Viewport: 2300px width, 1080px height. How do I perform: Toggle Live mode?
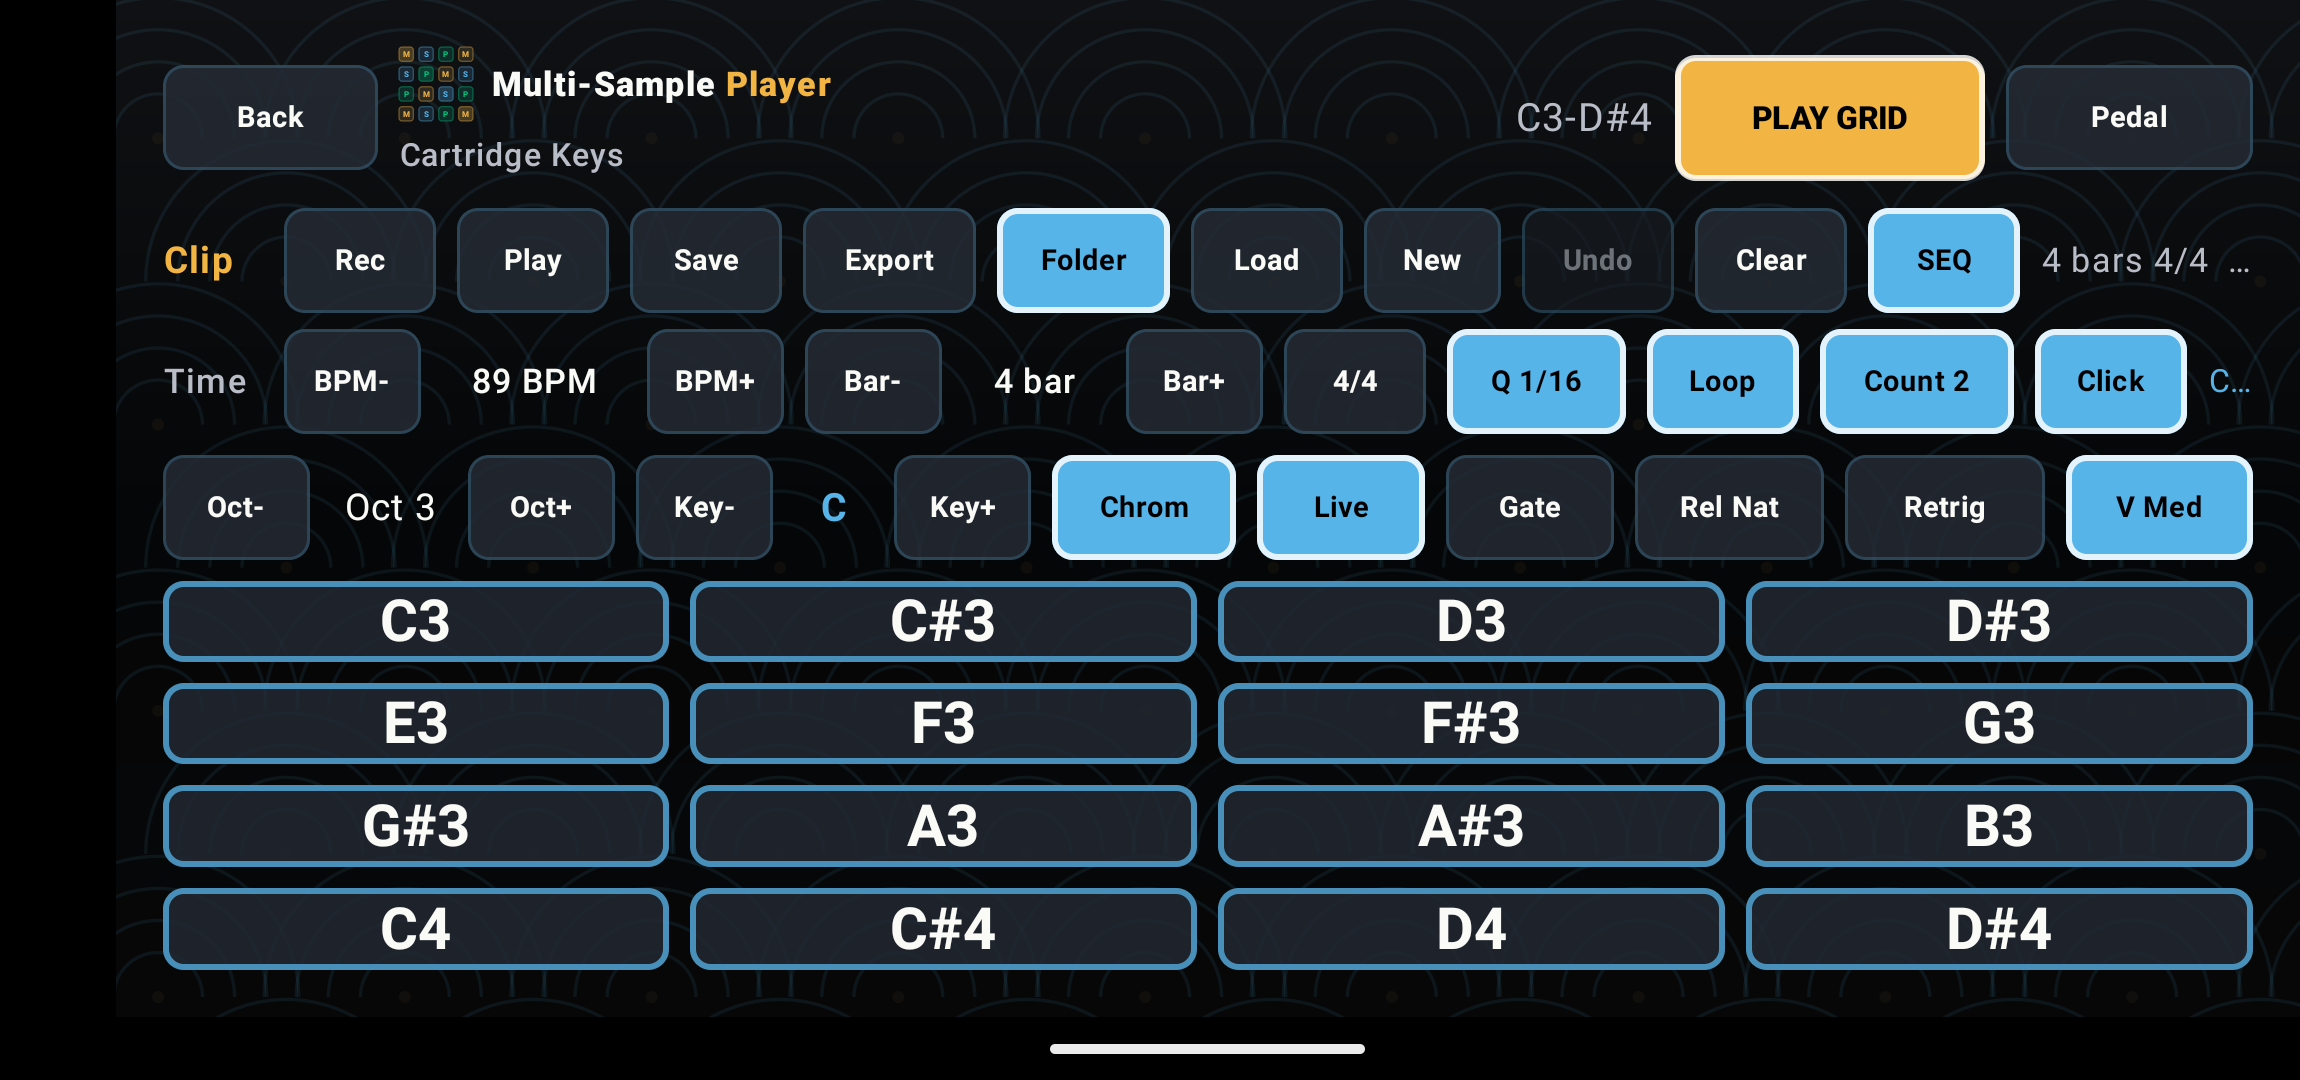[1341, 507]
